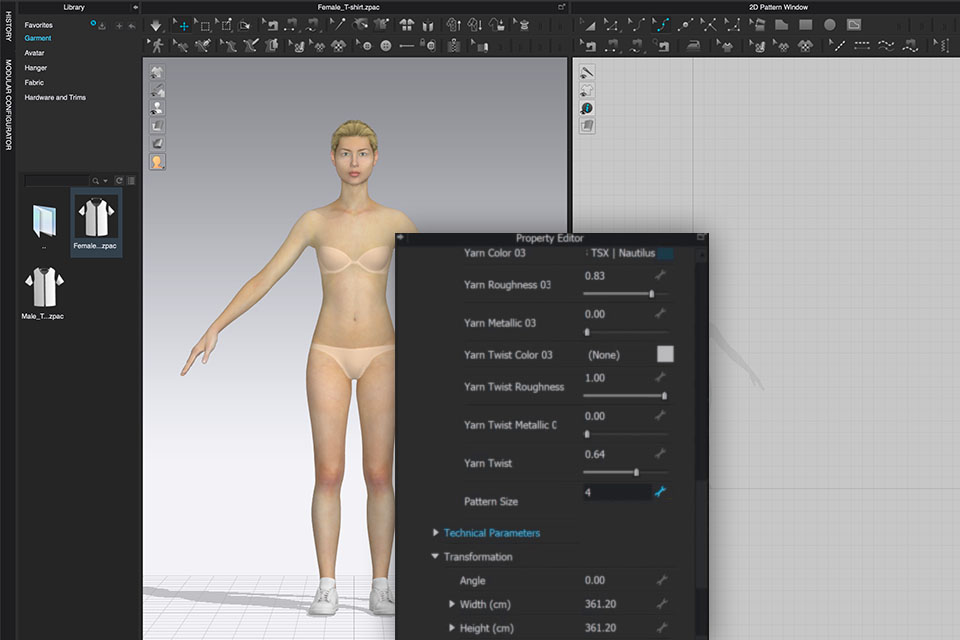Click the walking avatar motion icon
Screen dimensions: 960x640
coord(157,45)
